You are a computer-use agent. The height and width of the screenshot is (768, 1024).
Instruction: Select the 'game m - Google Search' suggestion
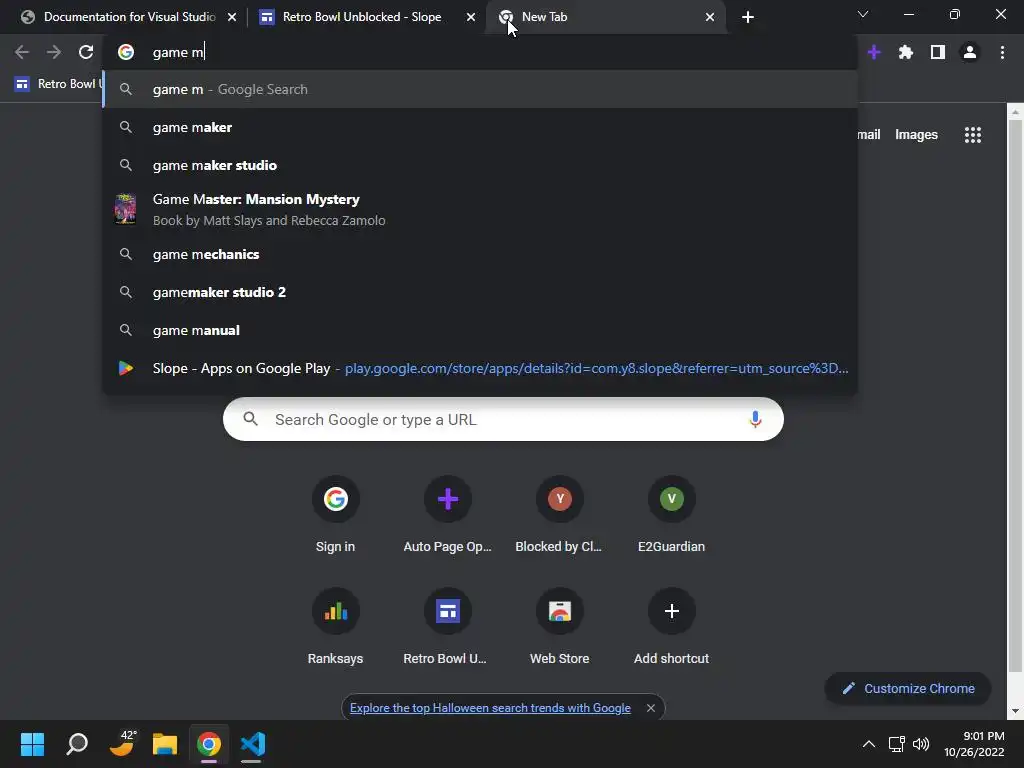coord(480,89)
